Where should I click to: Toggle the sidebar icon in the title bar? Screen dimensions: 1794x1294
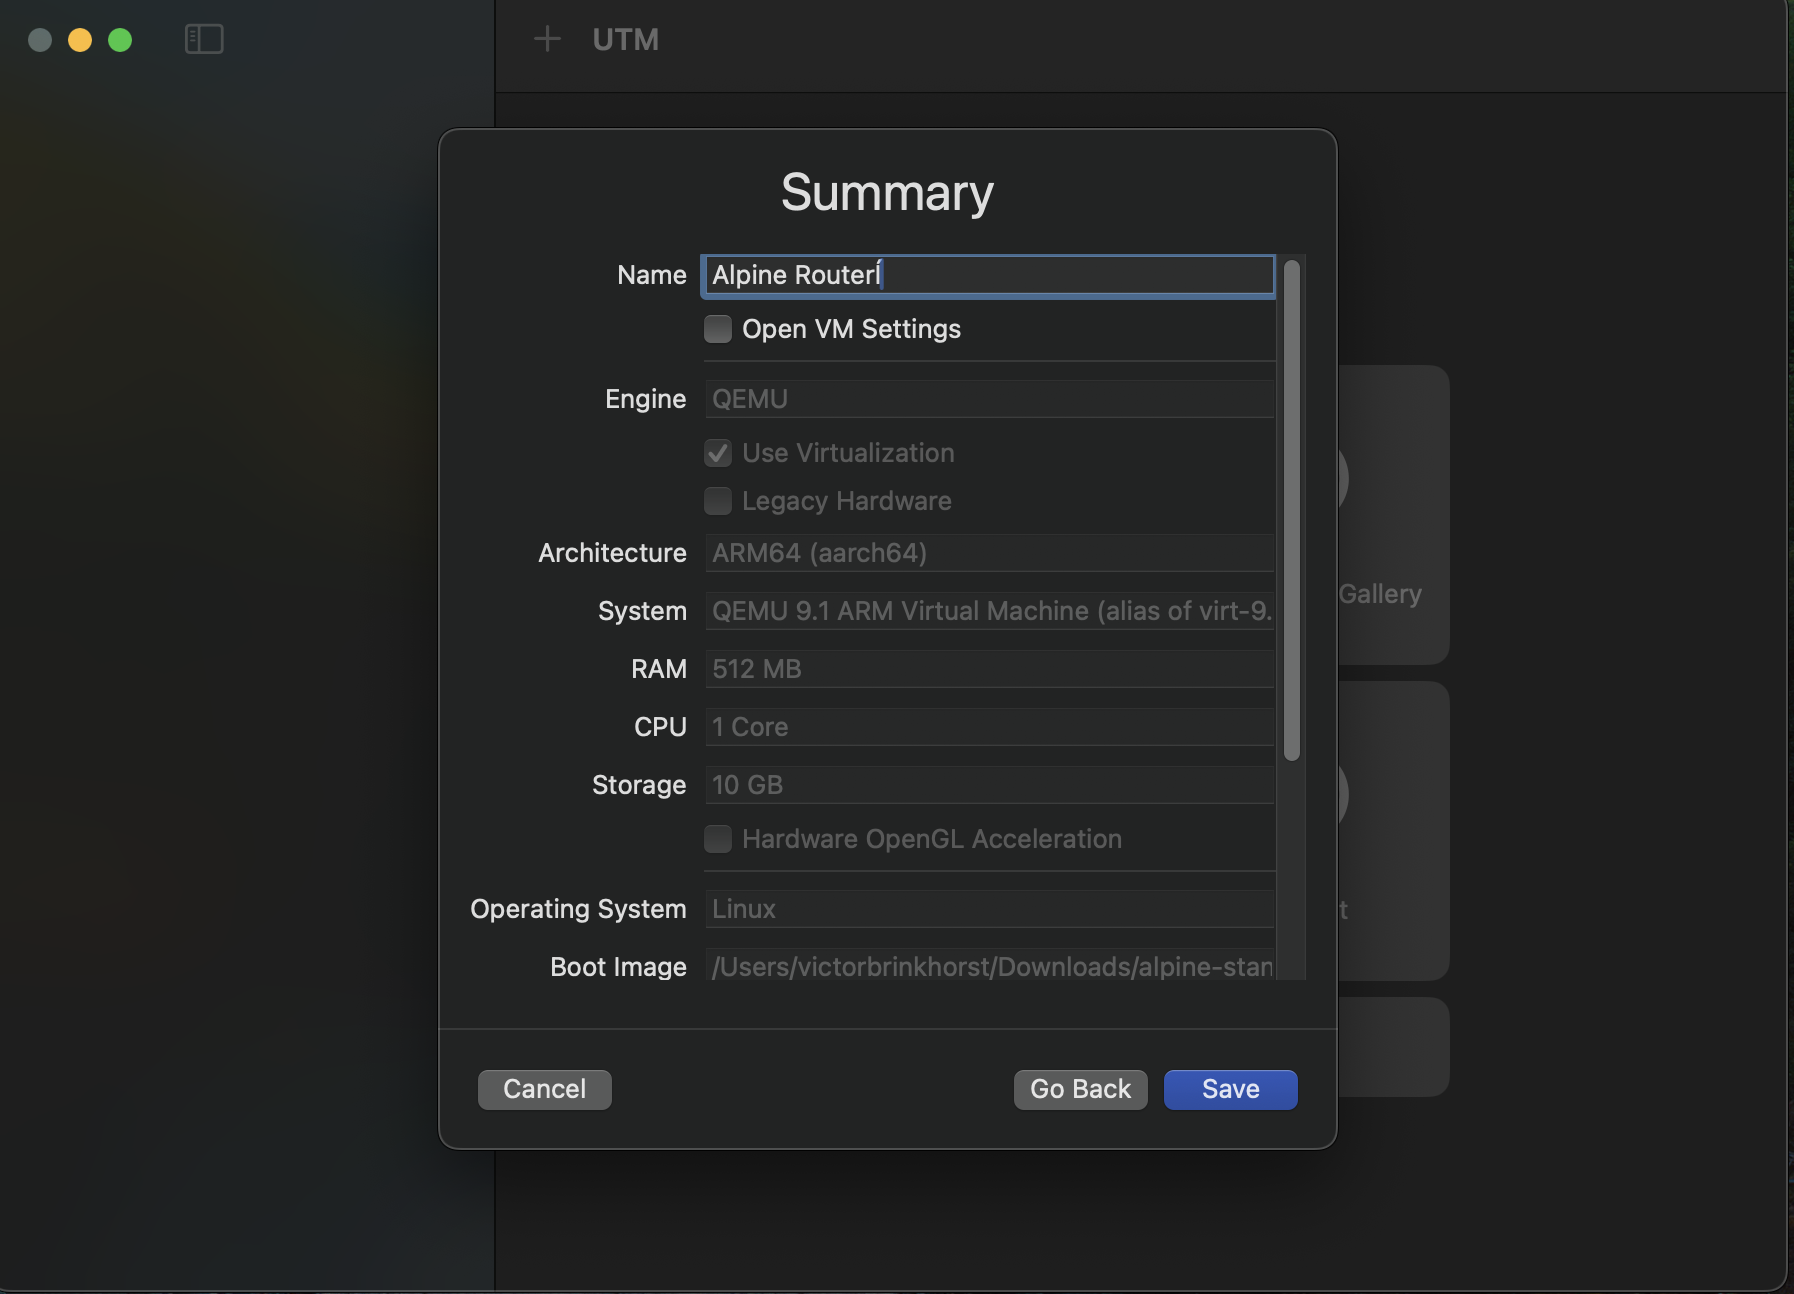204,39
